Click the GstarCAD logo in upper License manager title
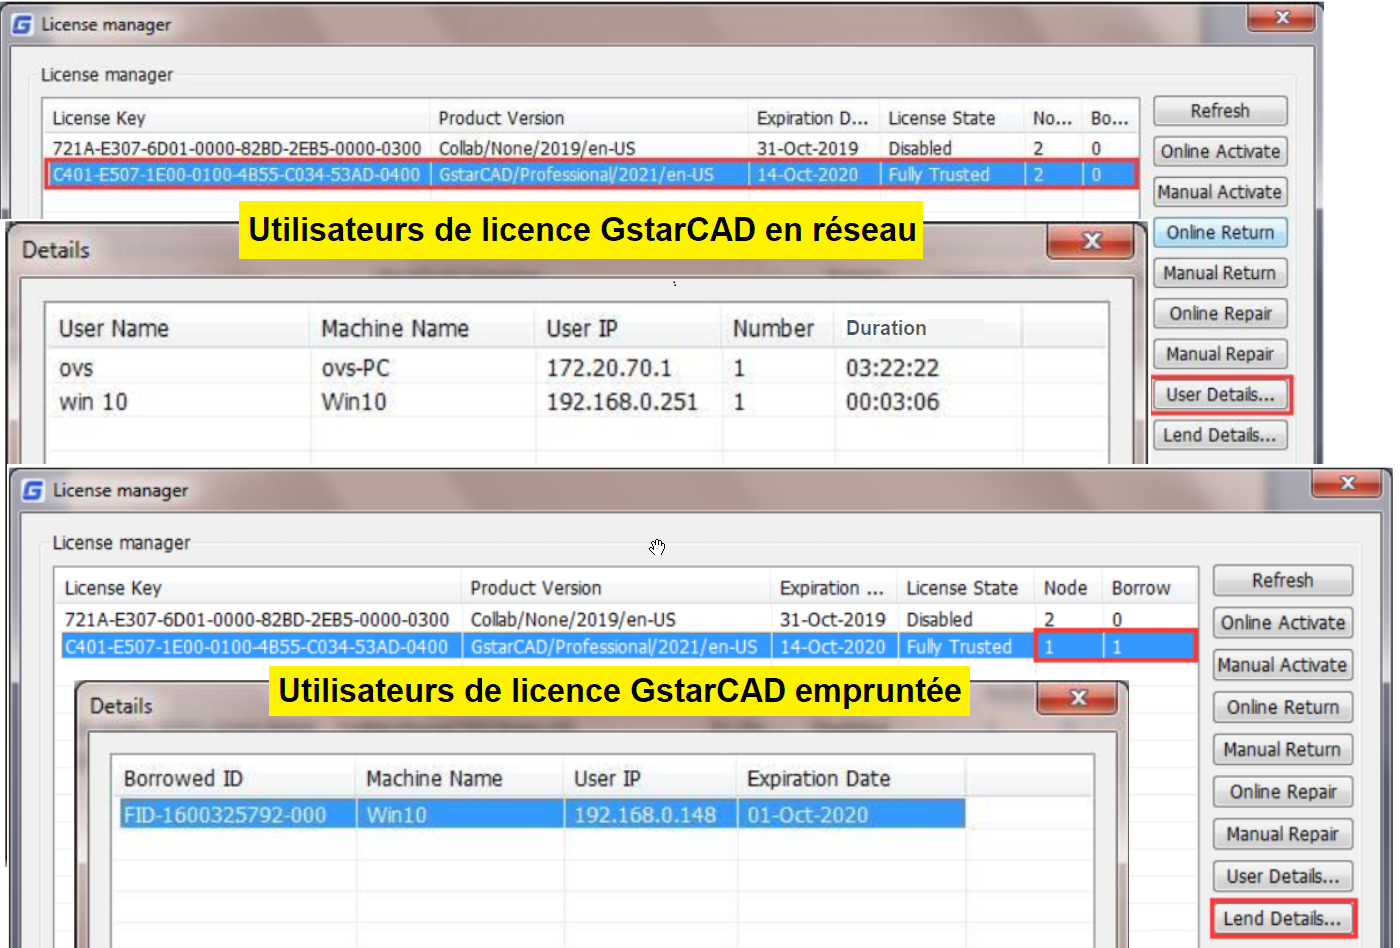Screen dimensions: 1400x948 [x=21, y=25]
